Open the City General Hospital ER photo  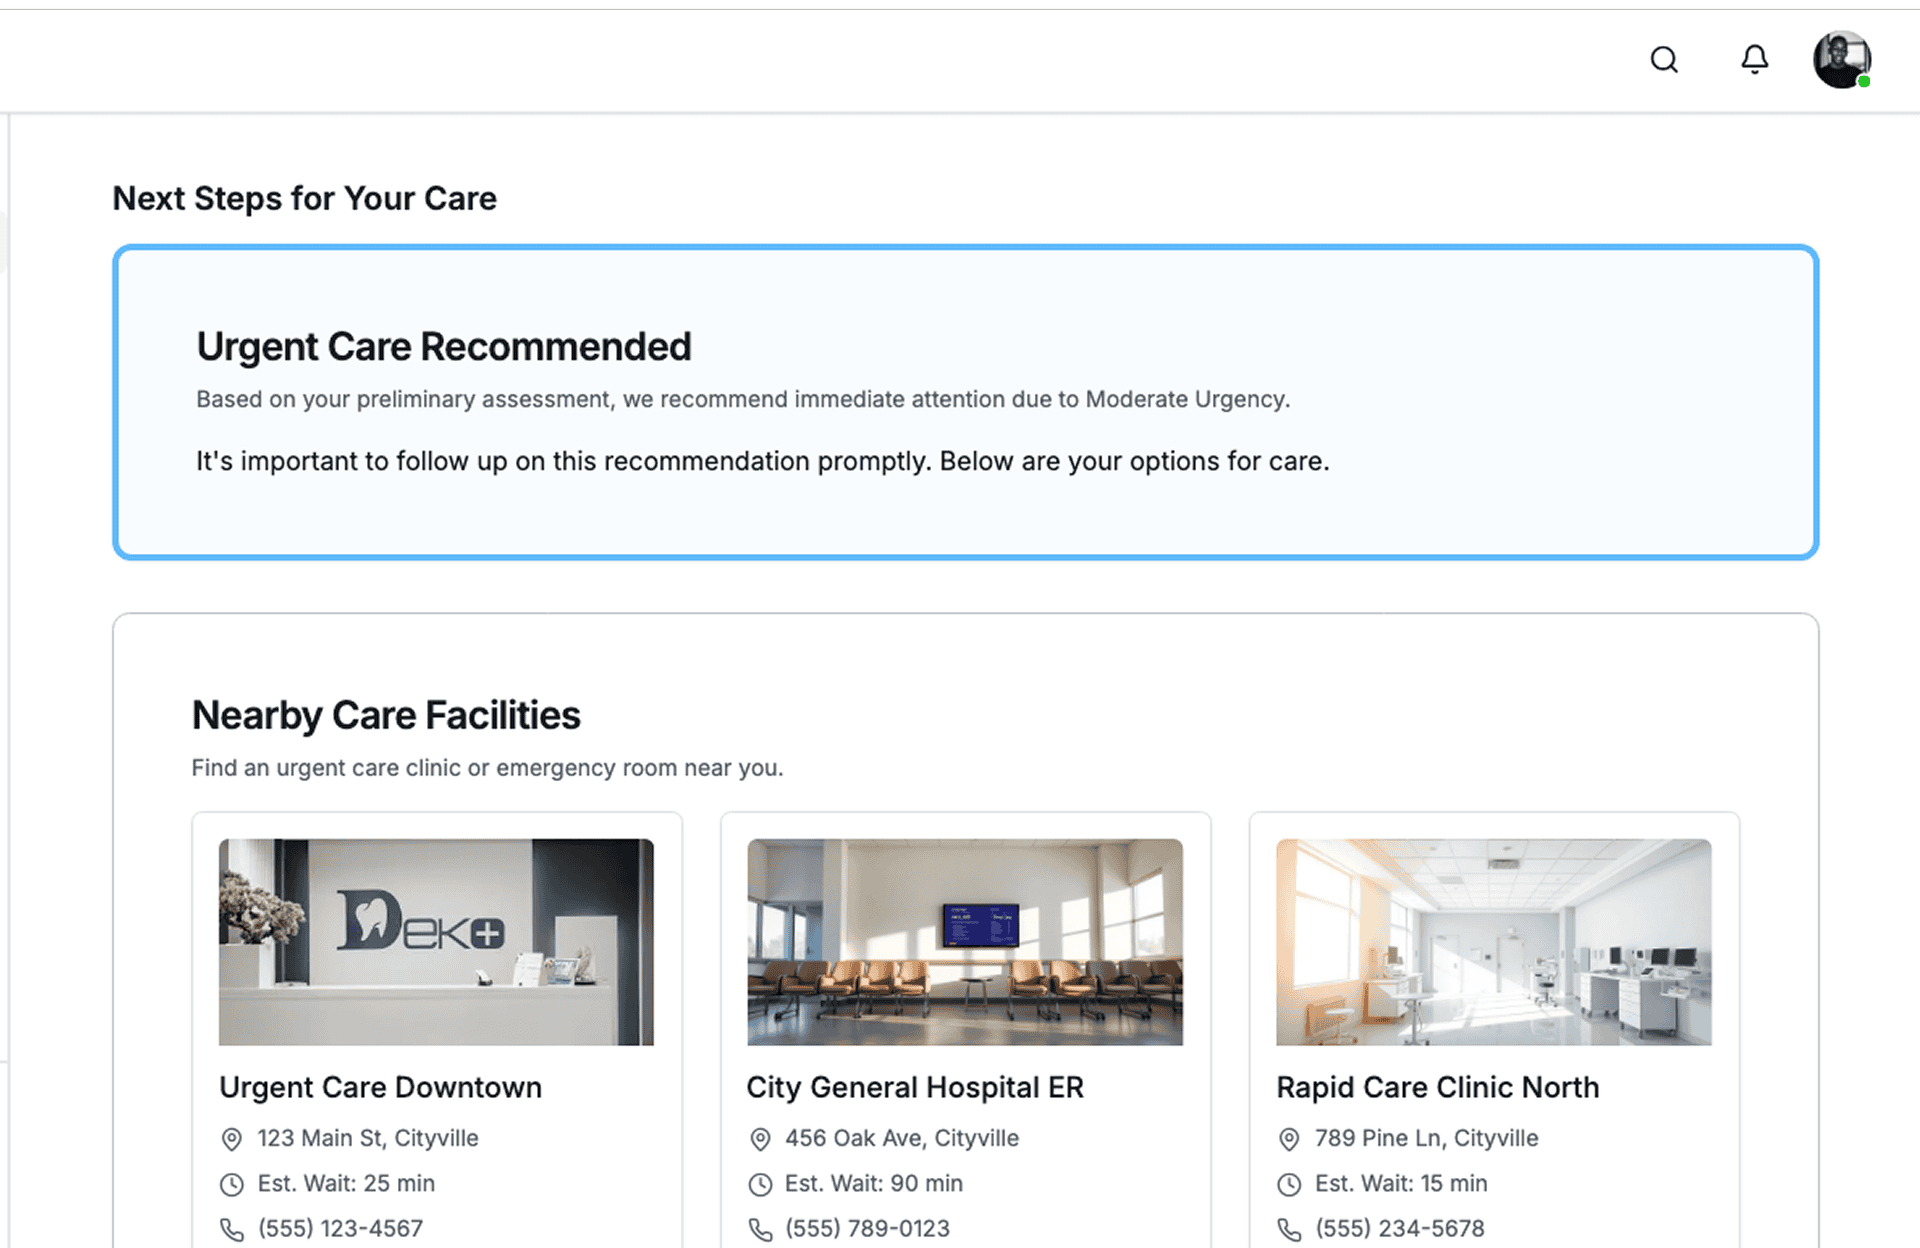pyautogui.click(x=964, y=942)
